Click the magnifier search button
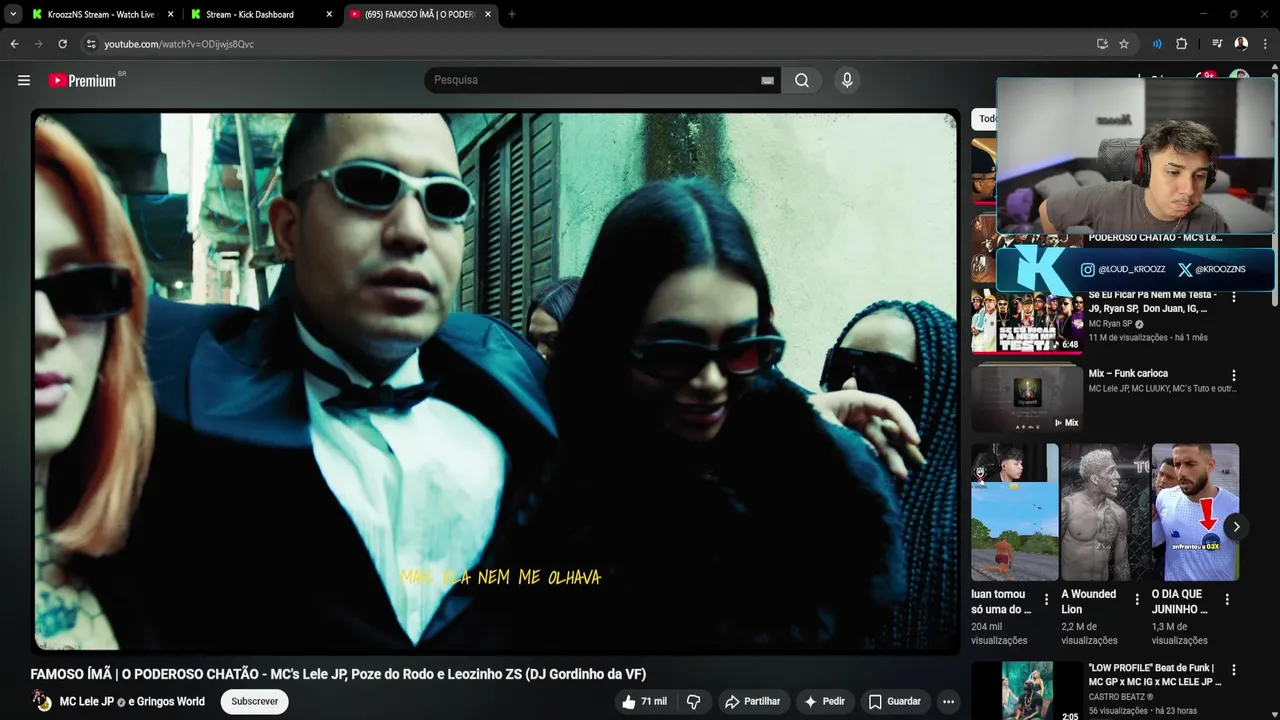The width and height of the screenshot is (1280, 720). (x=802, y=80)
